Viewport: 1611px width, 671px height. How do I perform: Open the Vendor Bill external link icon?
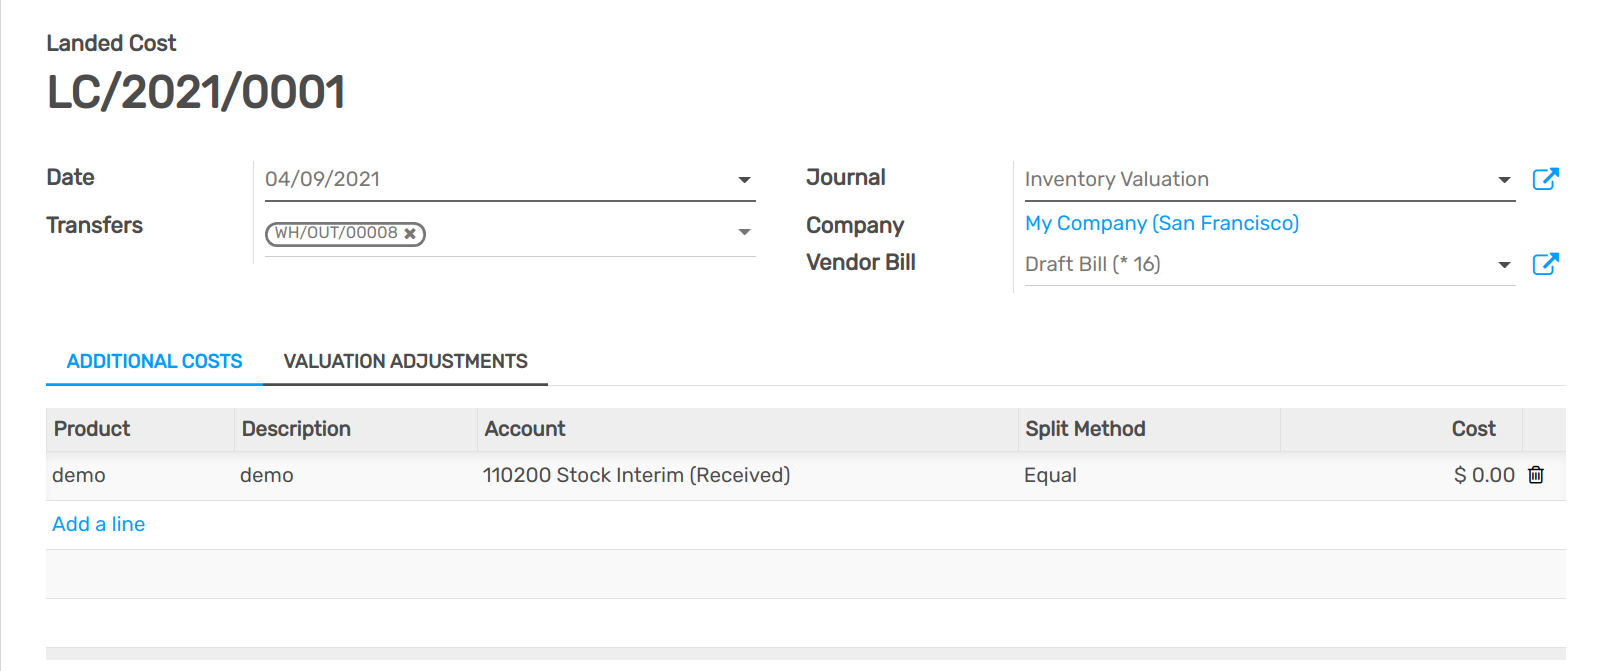(1545, 264)
